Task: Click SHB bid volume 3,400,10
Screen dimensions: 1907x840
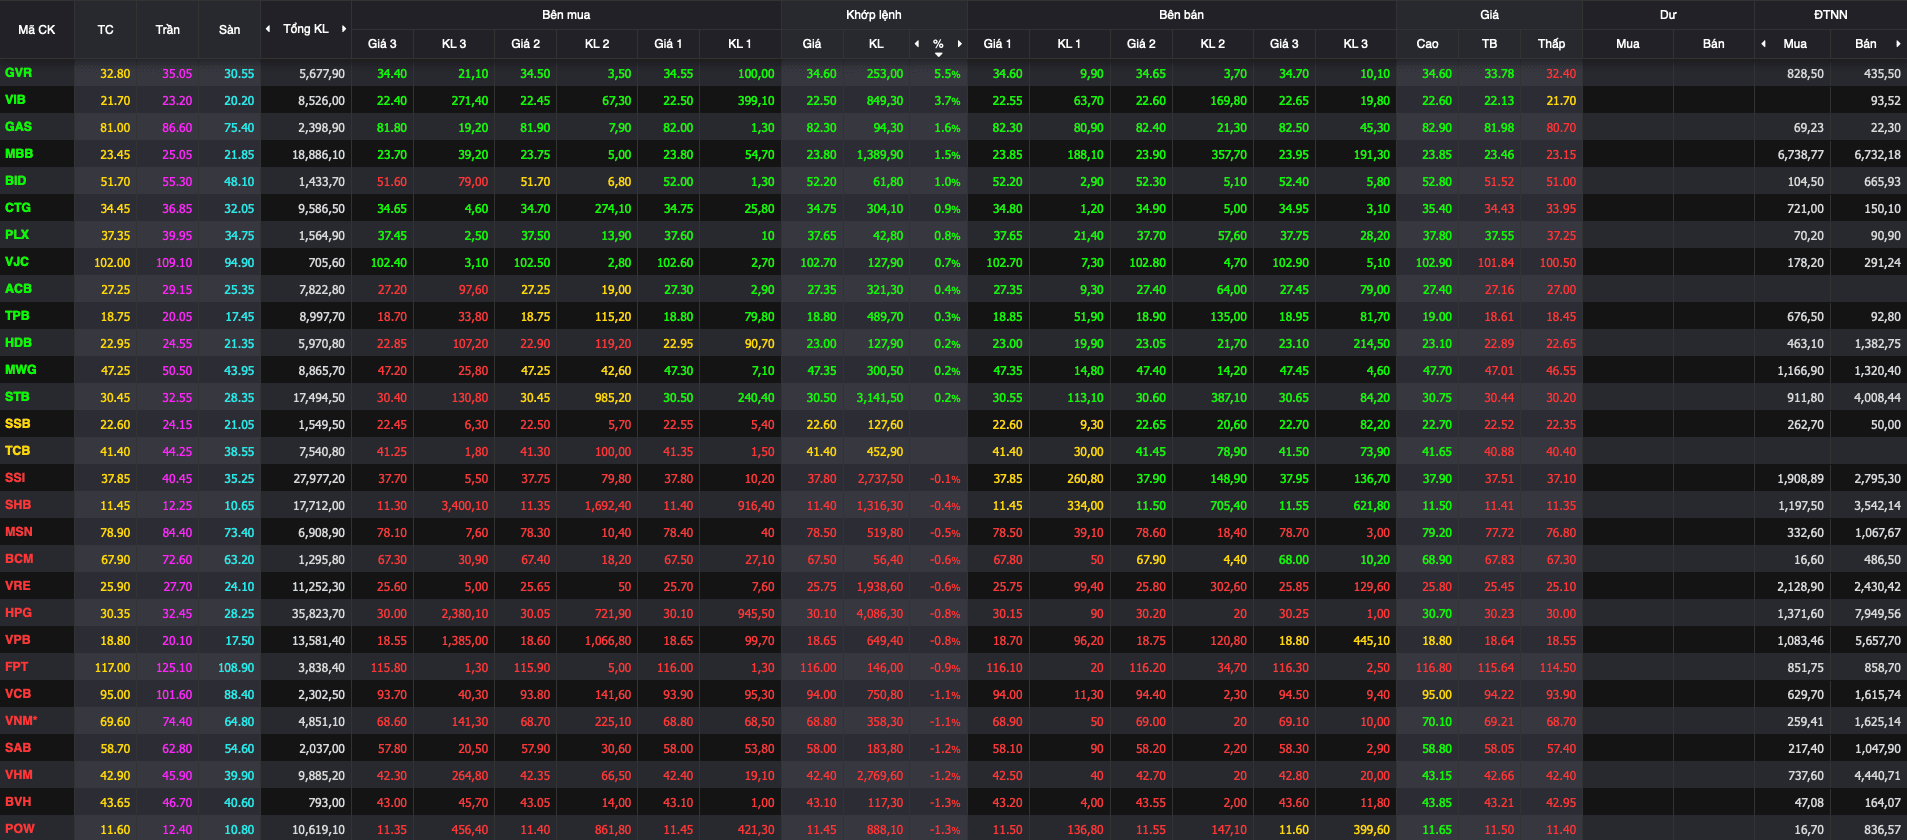Action: 465,506
